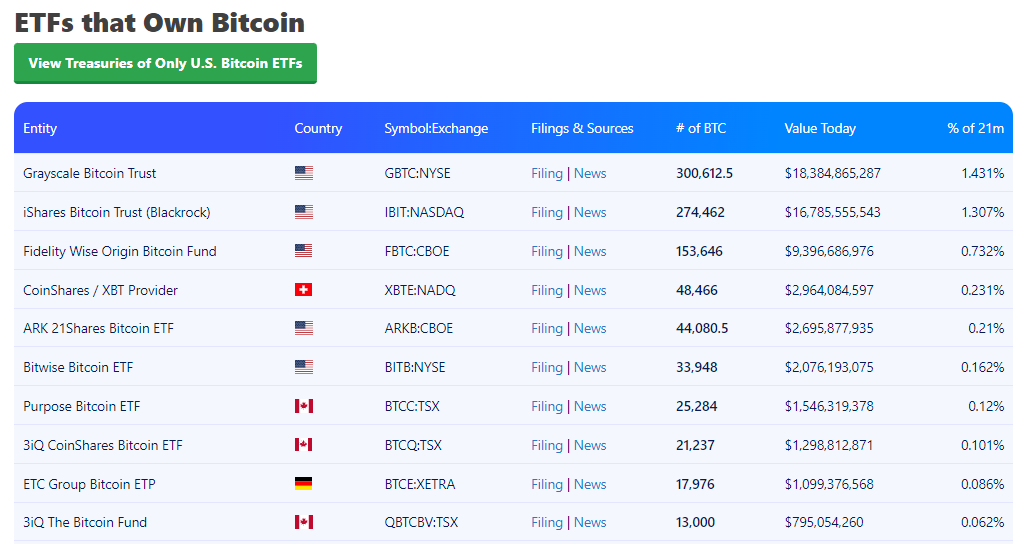Click the German flag for ETC Group Bitcoin ETP
Viewport: 1032px width, 544px height.
pos(303,483)
